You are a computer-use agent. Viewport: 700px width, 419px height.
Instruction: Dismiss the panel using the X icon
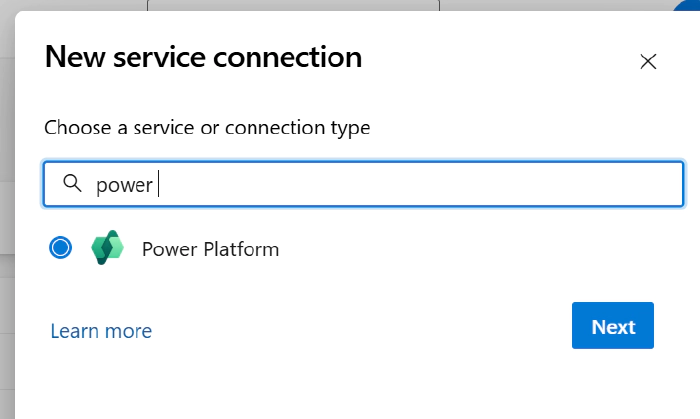[x=648, y=61]
